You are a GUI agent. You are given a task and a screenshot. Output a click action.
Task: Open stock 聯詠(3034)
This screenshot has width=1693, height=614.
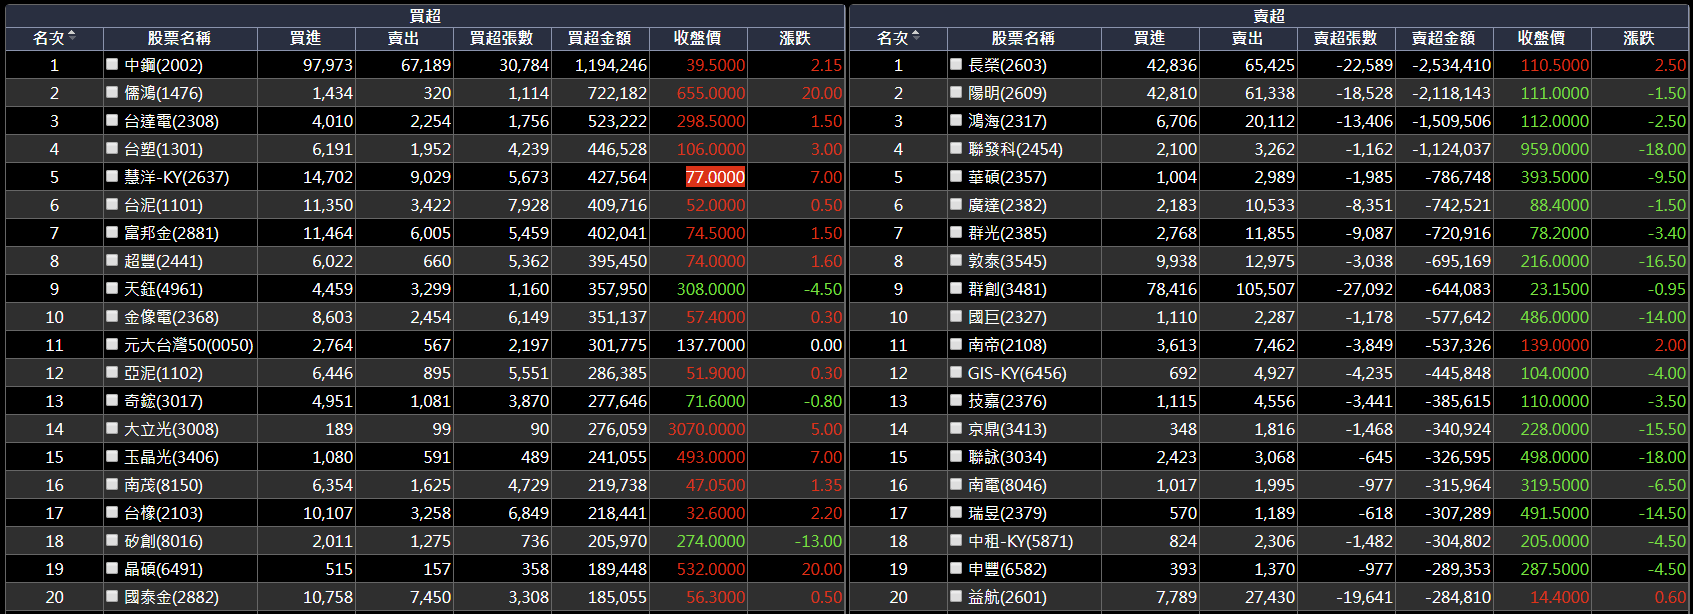coord(1007,457)
